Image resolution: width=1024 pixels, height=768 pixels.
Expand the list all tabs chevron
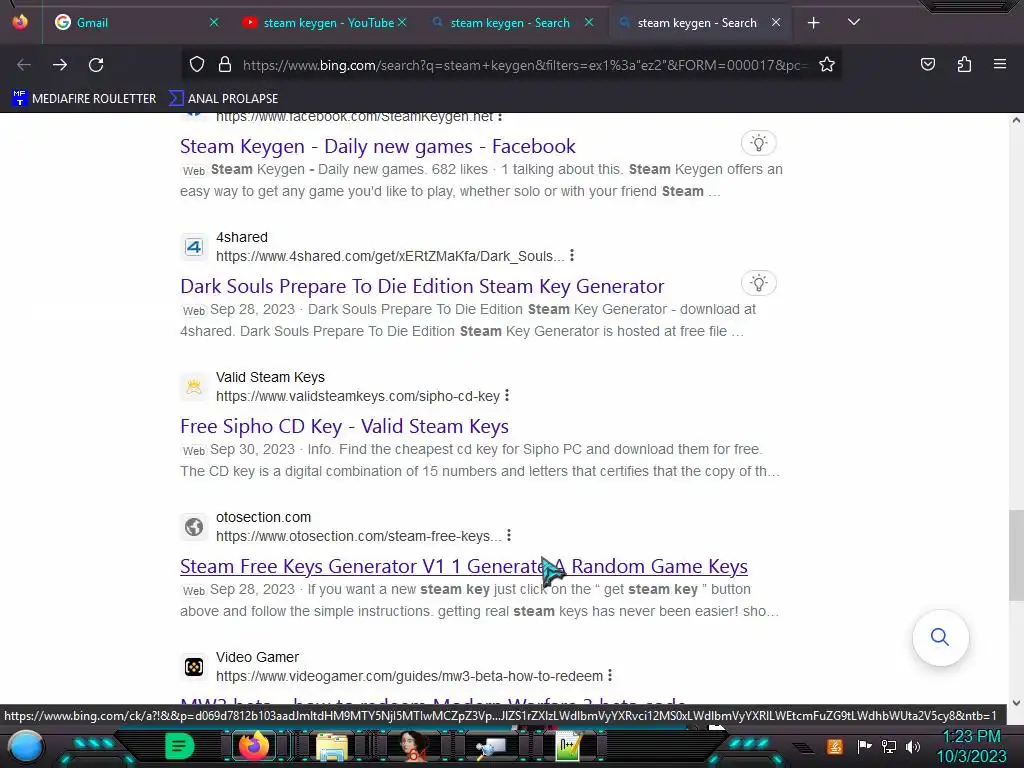tap(854, 22)
